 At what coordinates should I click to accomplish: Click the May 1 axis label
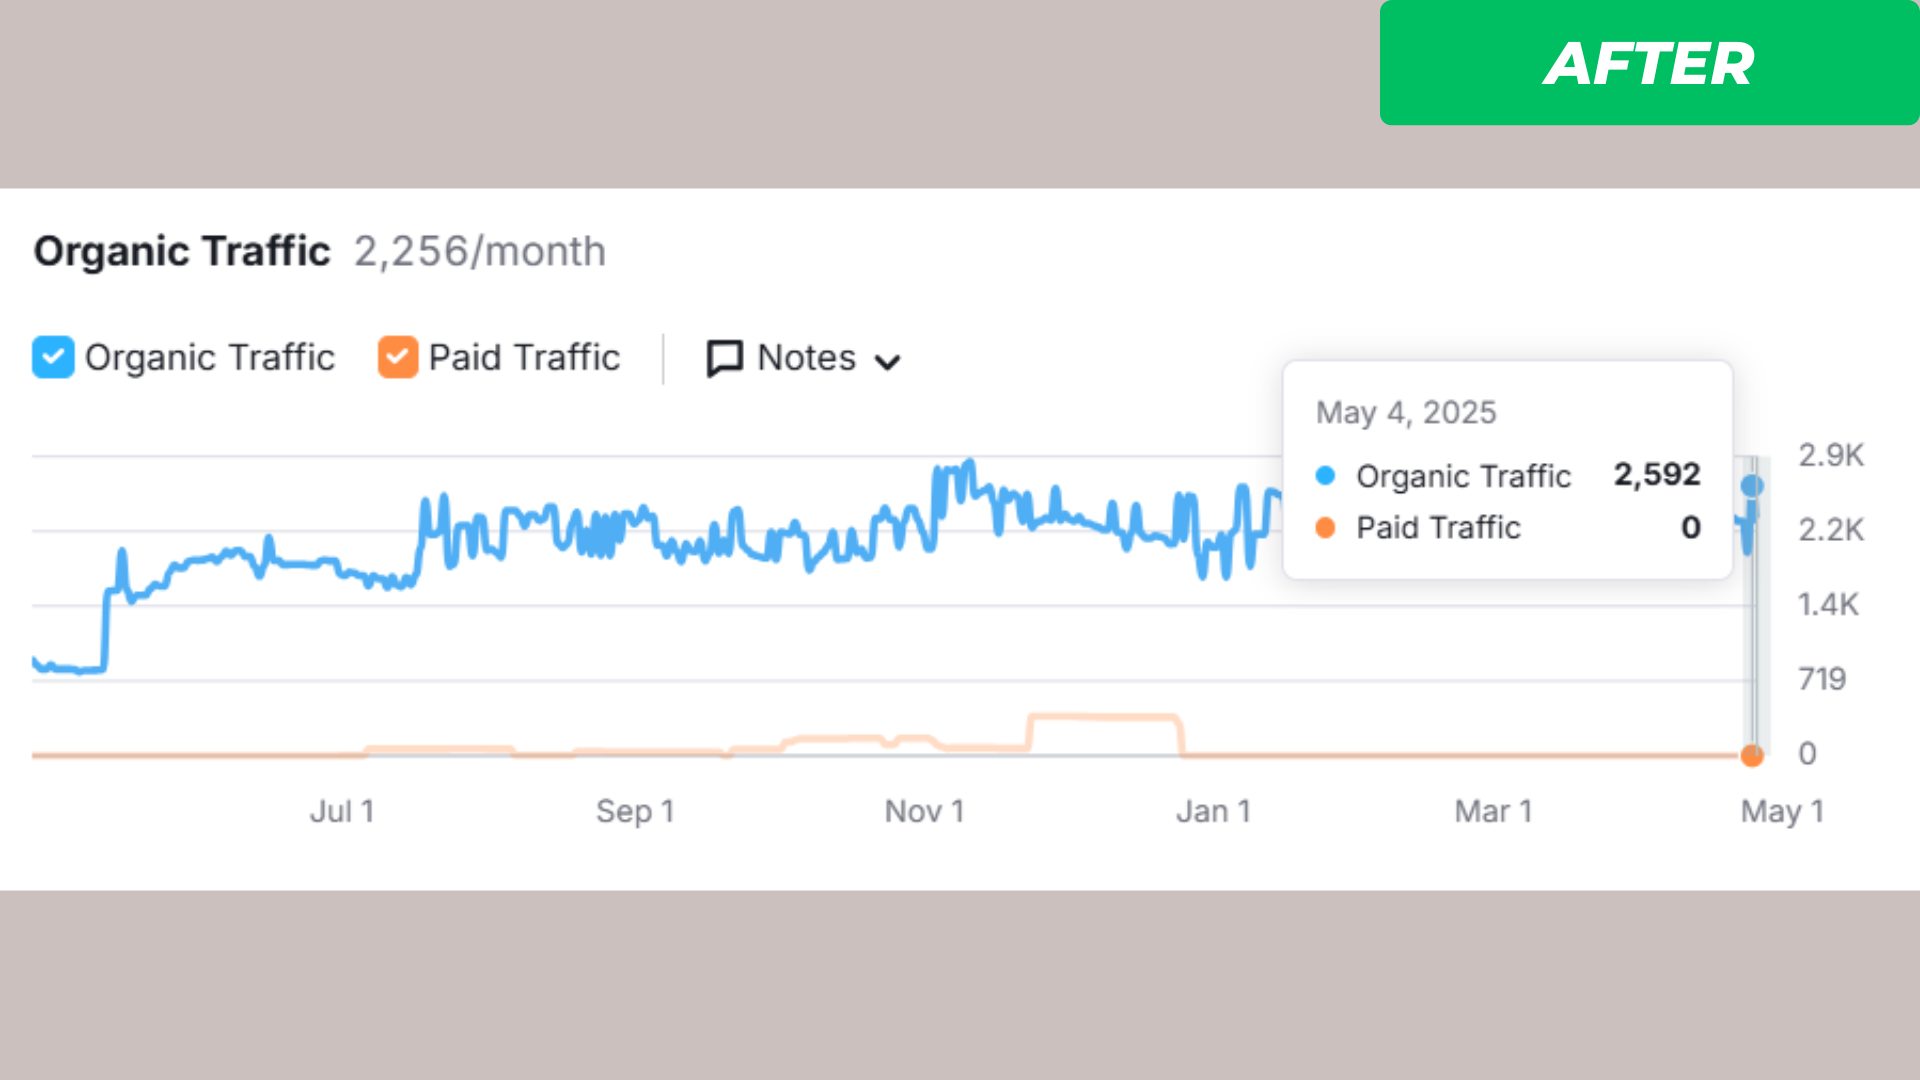tap(1782, 811)
